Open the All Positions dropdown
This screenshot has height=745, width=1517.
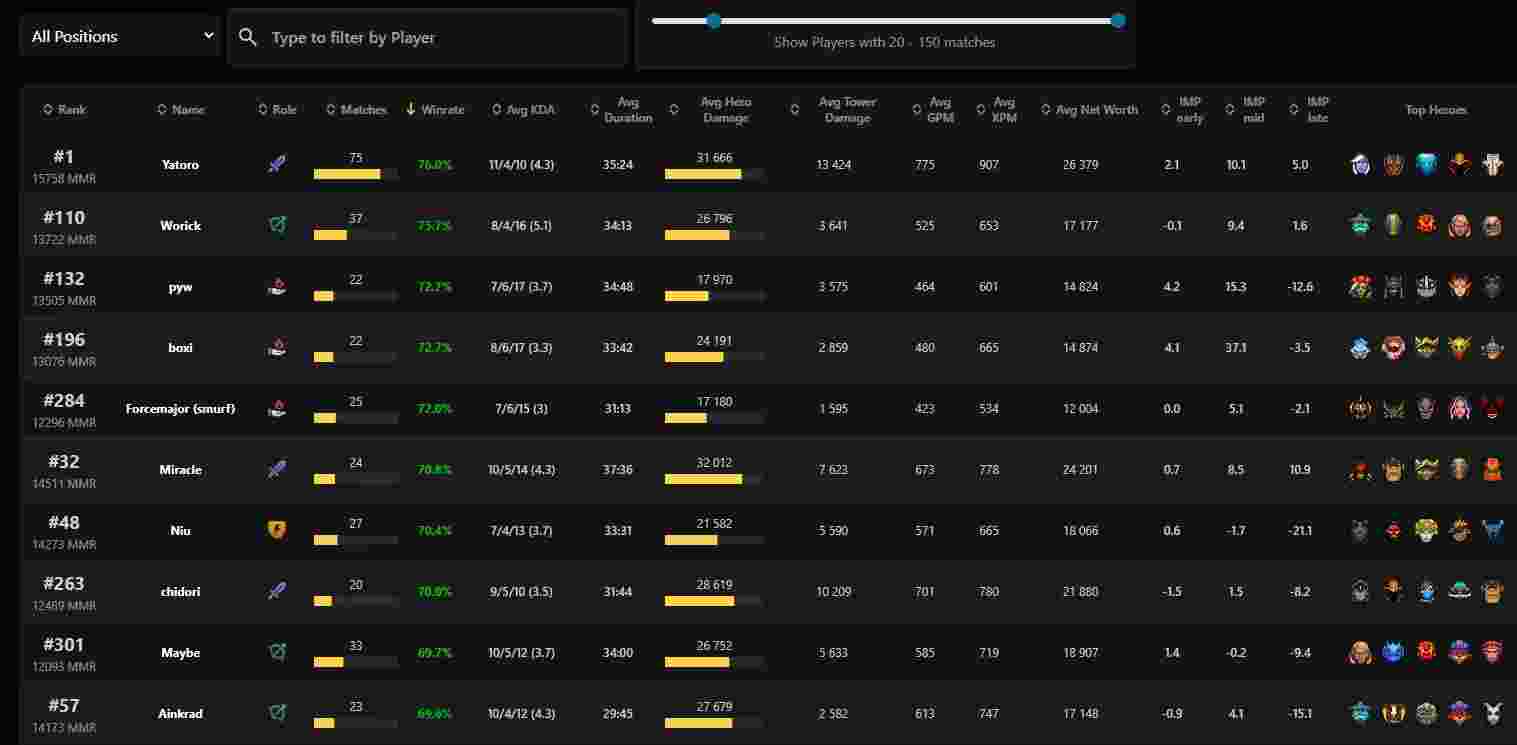[x=120, y=37]
